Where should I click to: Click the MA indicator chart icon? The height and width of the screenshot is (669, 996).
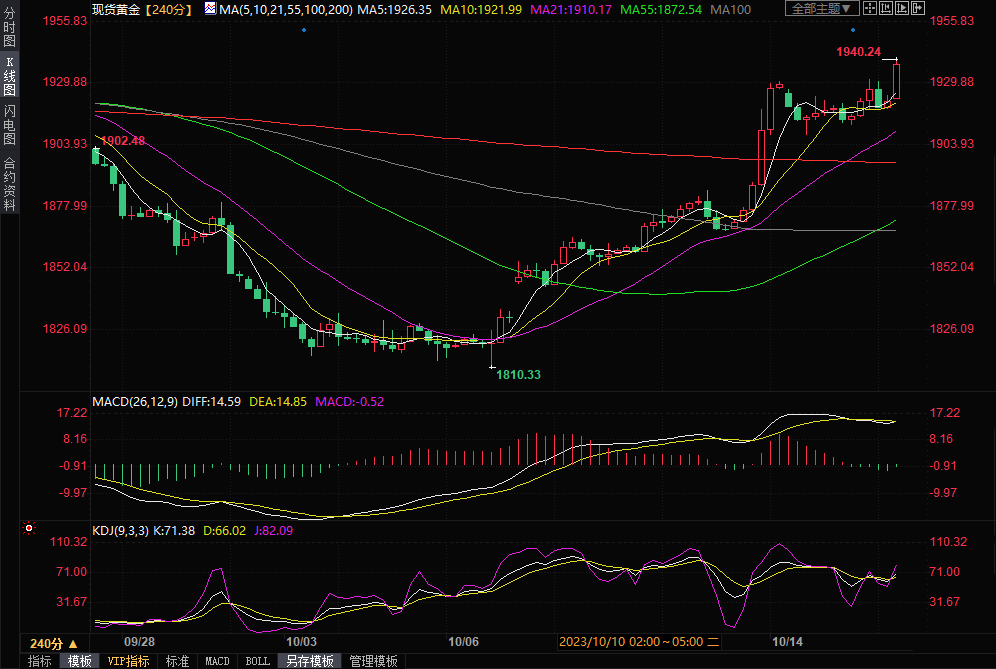point(210,8)
